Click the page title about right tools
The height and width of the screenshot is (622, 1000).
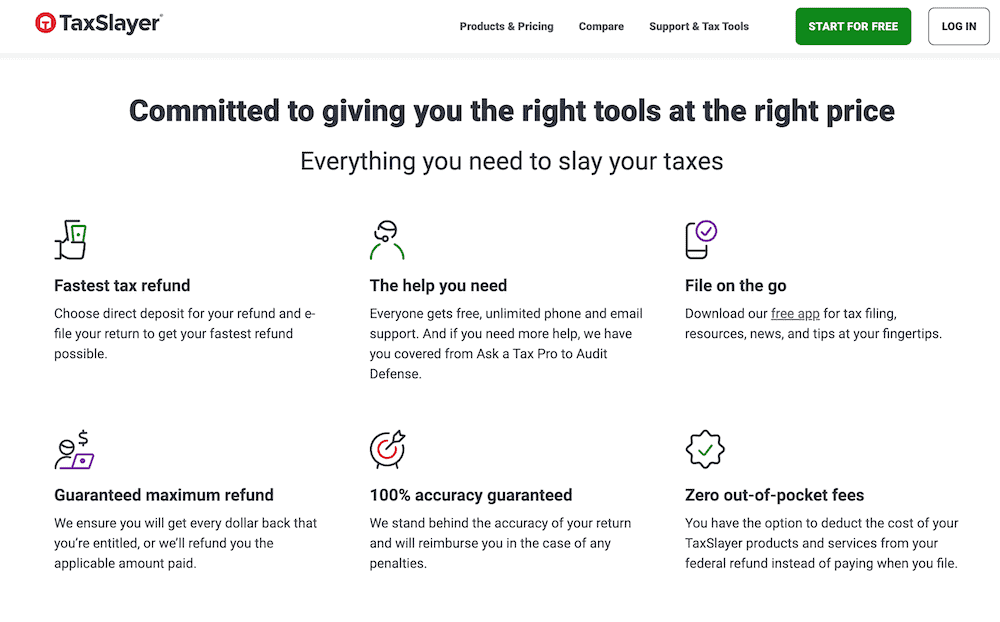point(510,111)
